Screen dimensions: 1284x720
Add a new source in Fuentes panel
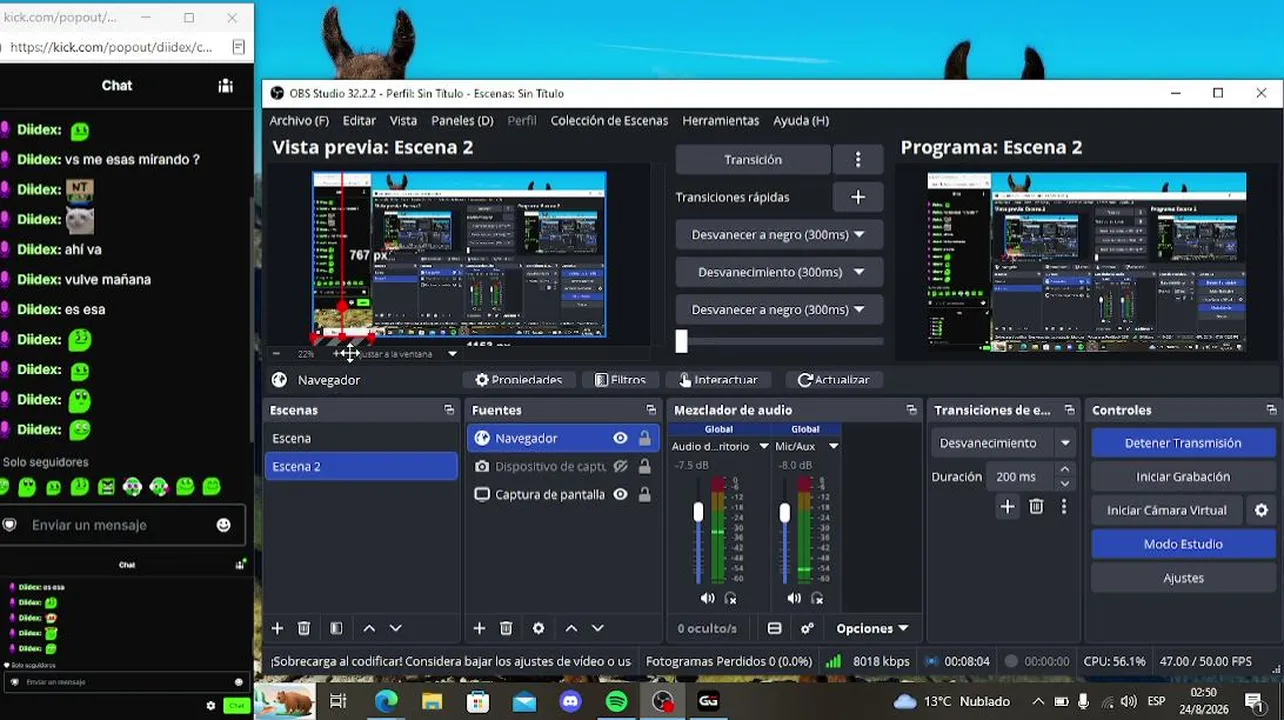[x=479, y=628]
